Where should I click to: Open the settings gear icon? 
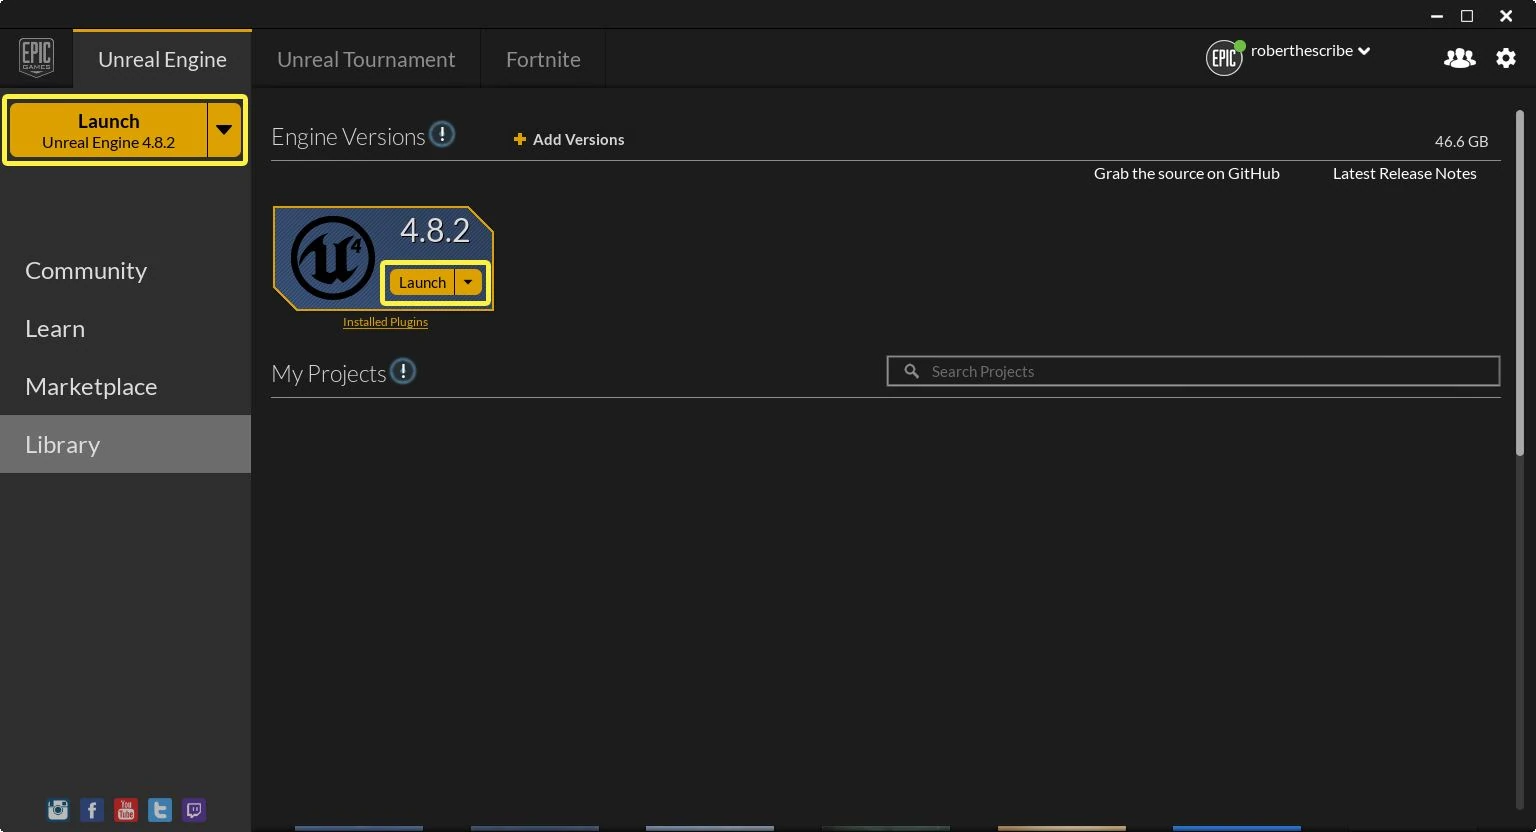click(1506, 58)
